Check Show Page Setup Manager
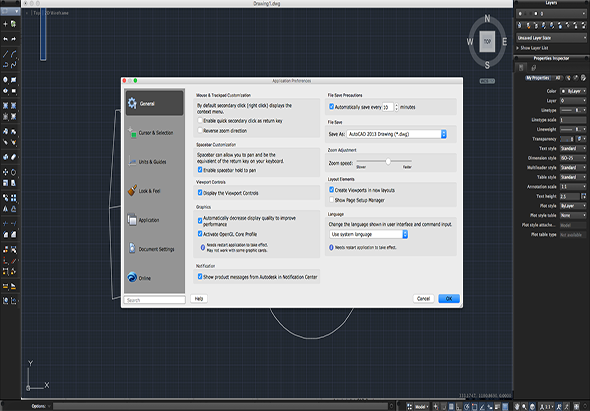Image resolution: width=590 pixels, height=411 pixels. pos(331,200)
